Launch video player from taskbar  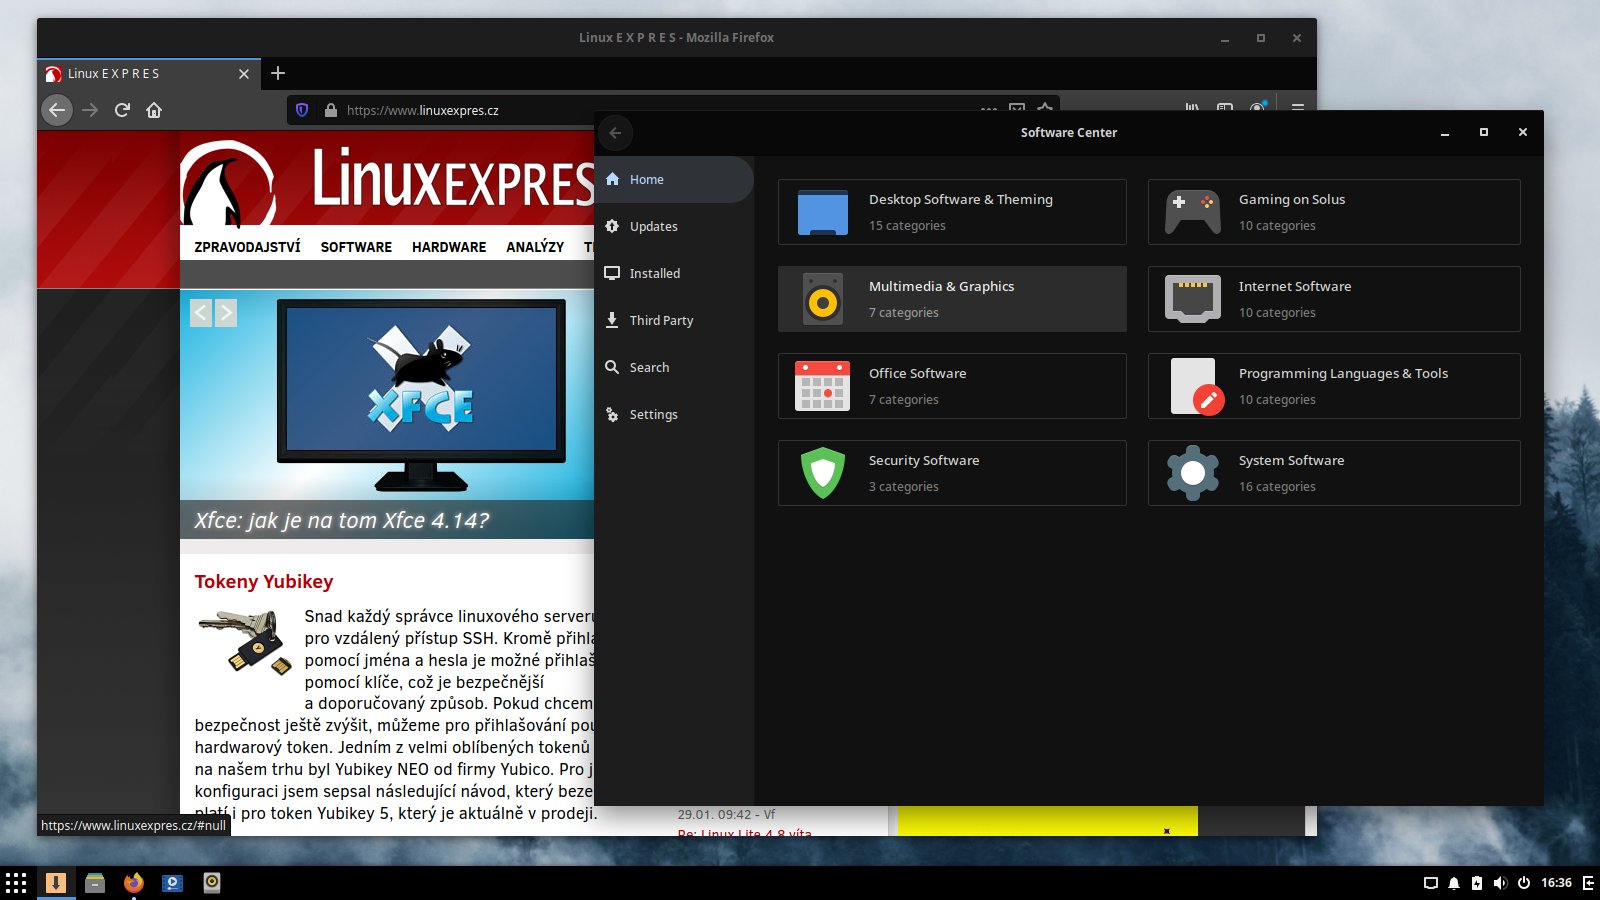173,883
